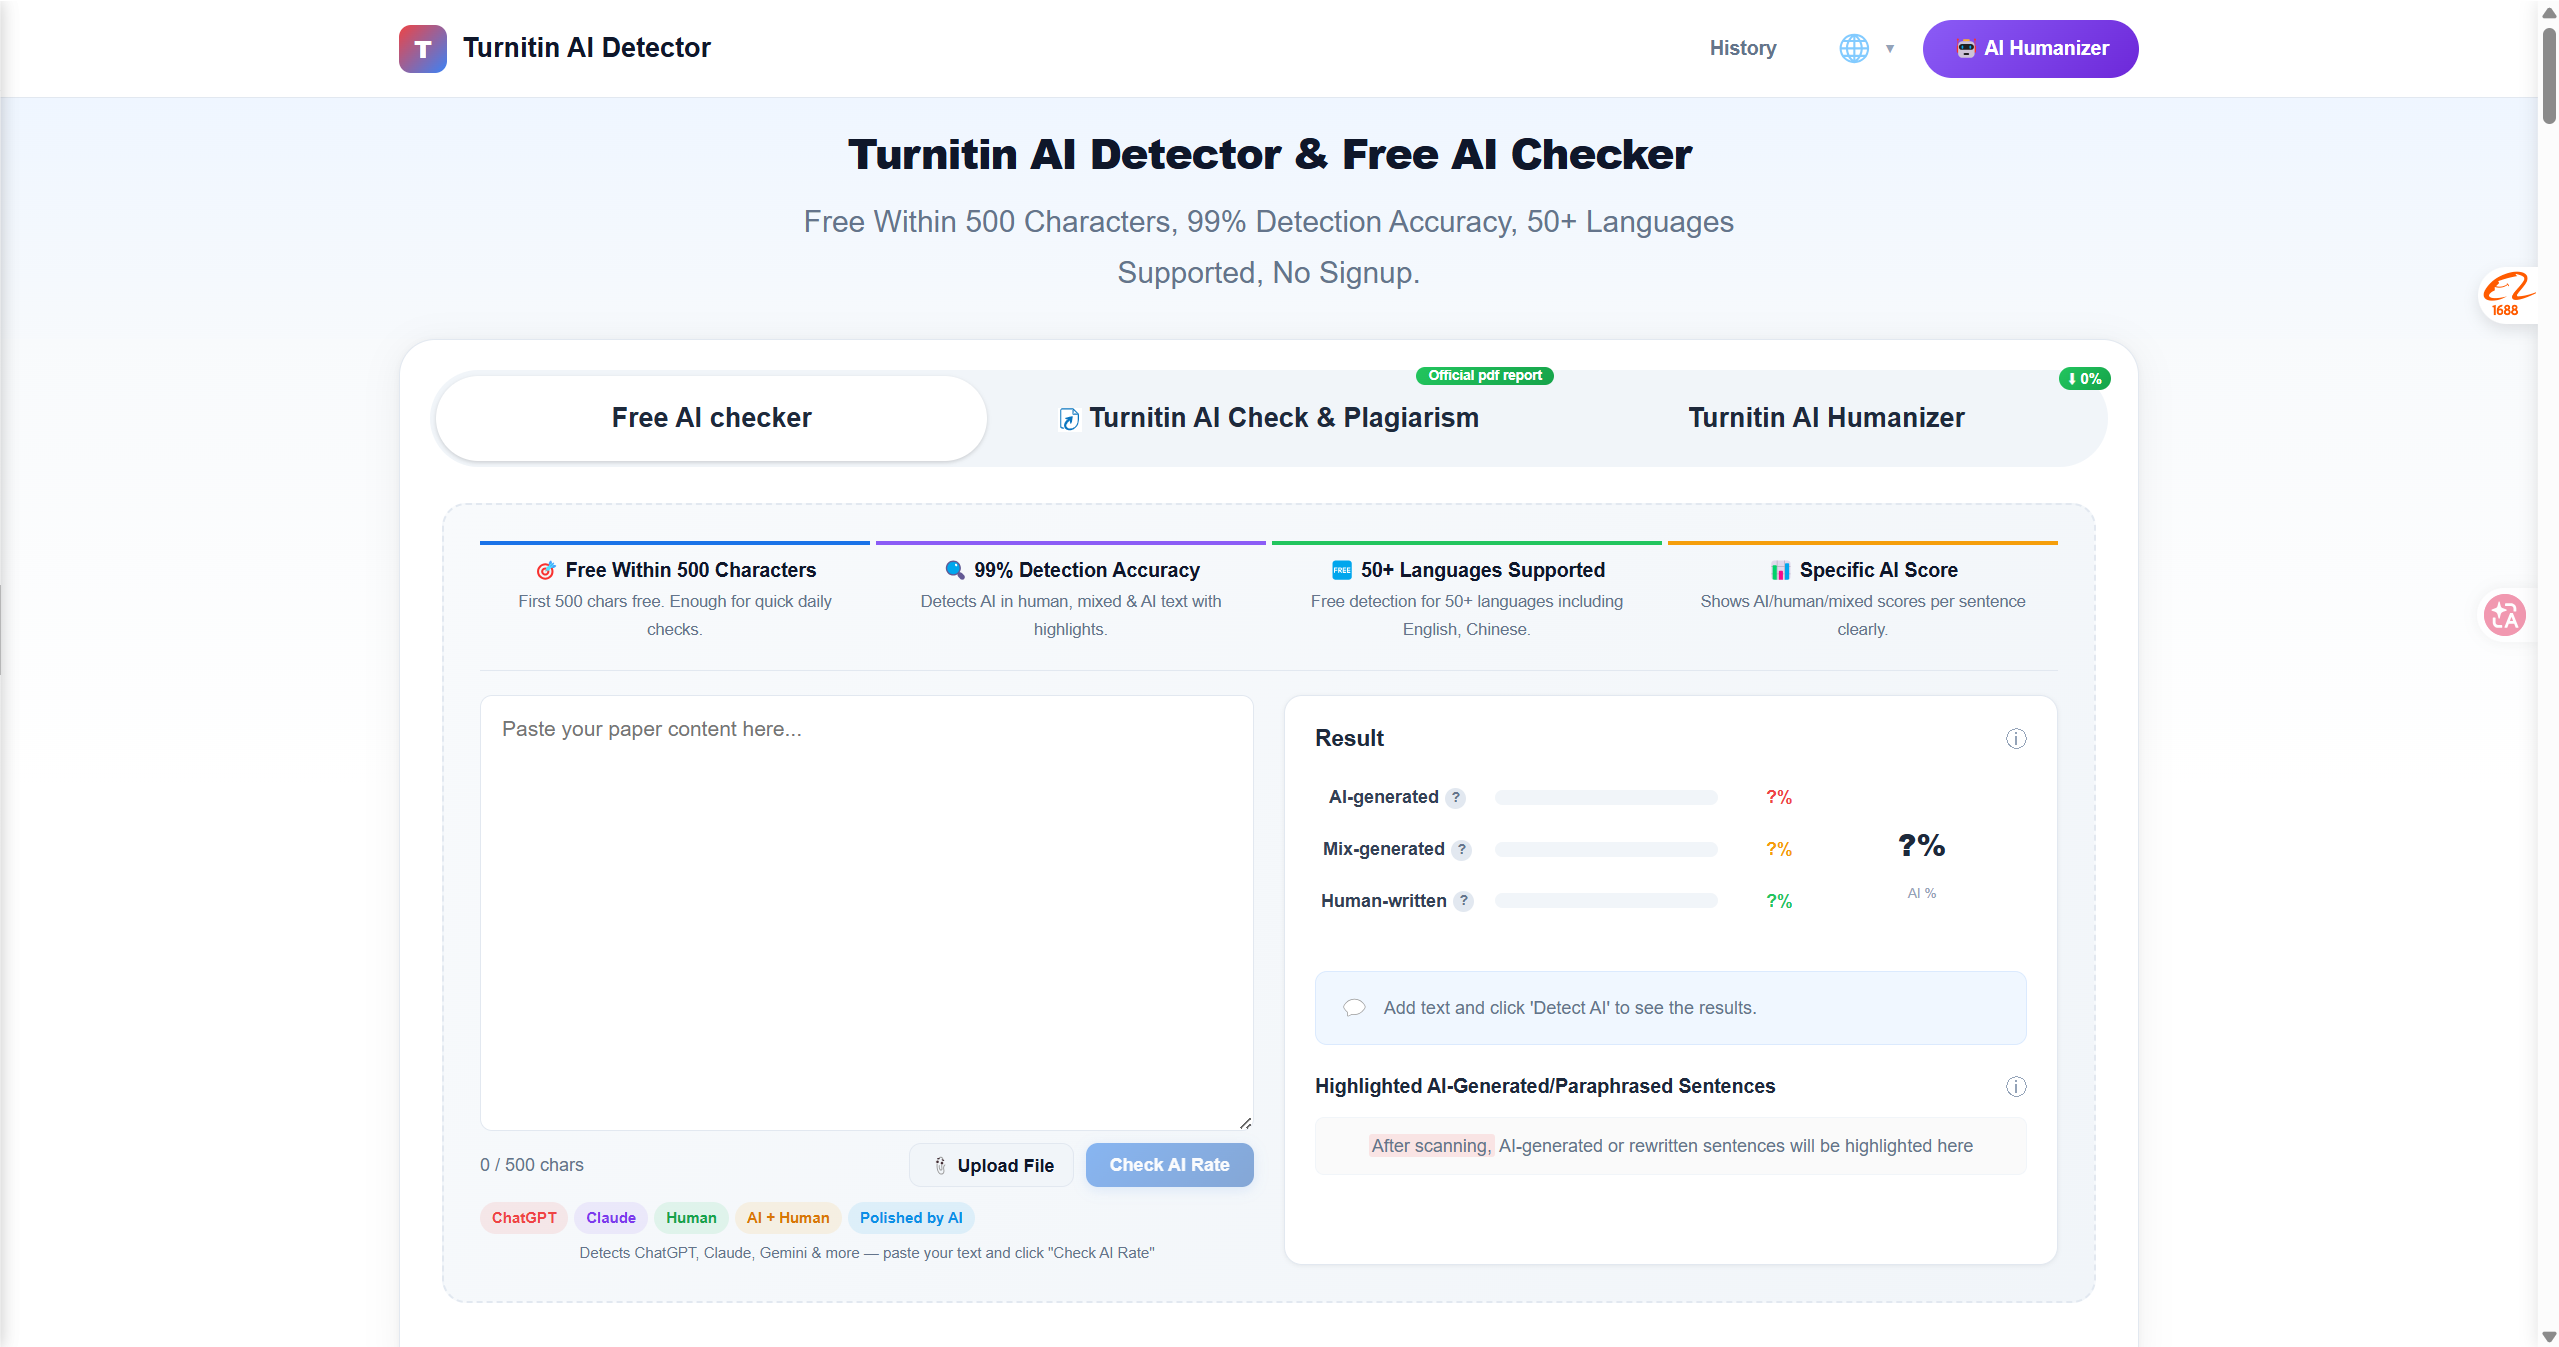Click the magnifier icon beside 99% Detection Accuracy

pyautogui.click(x=955, y=570)
